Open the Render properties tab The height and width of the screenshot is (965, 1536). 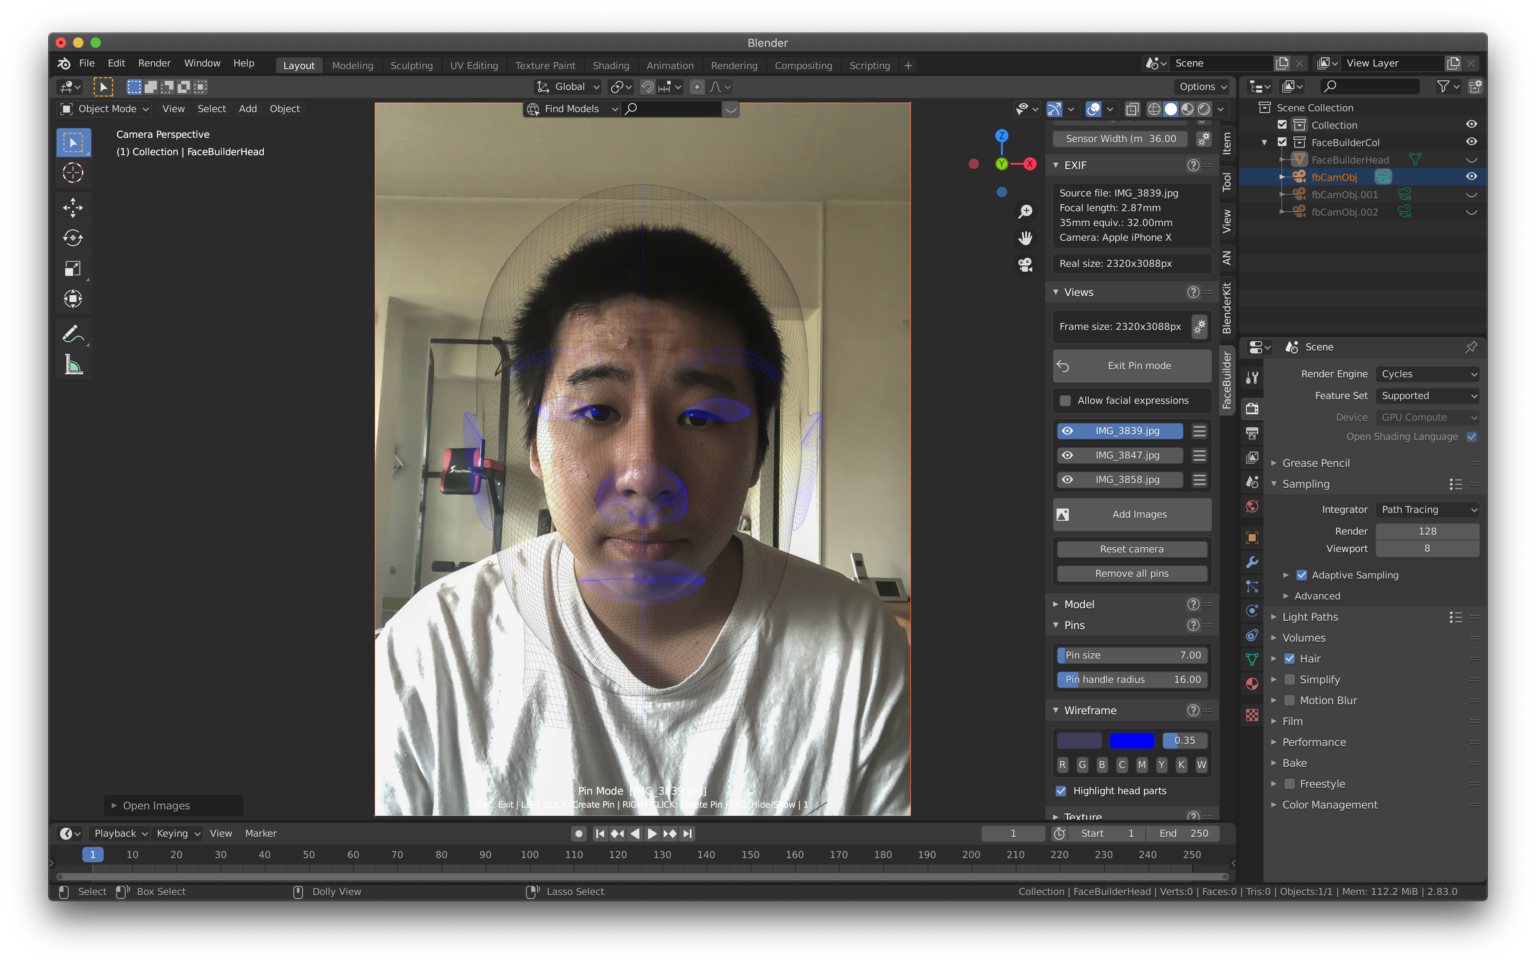(x=1252, y=408)
